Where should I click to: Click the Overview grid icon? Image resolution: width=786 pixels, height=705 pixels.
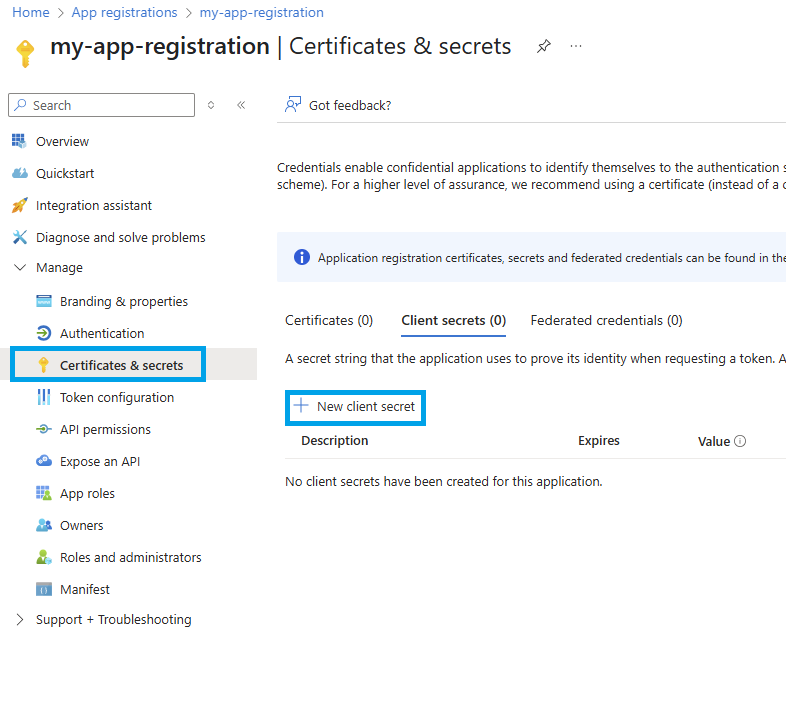[x=19, y=141]
